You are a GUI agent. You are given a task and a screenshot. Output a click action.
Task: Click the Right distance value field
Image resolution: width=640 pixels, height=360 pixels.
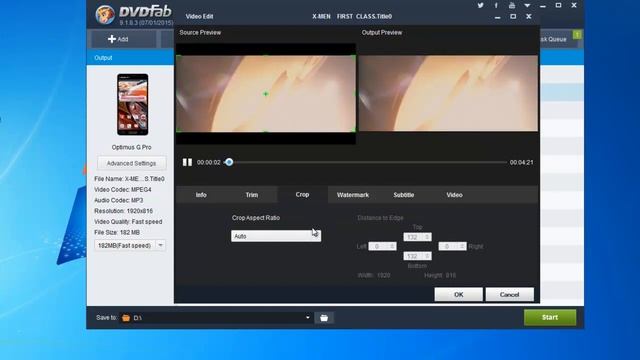(452, 247)
